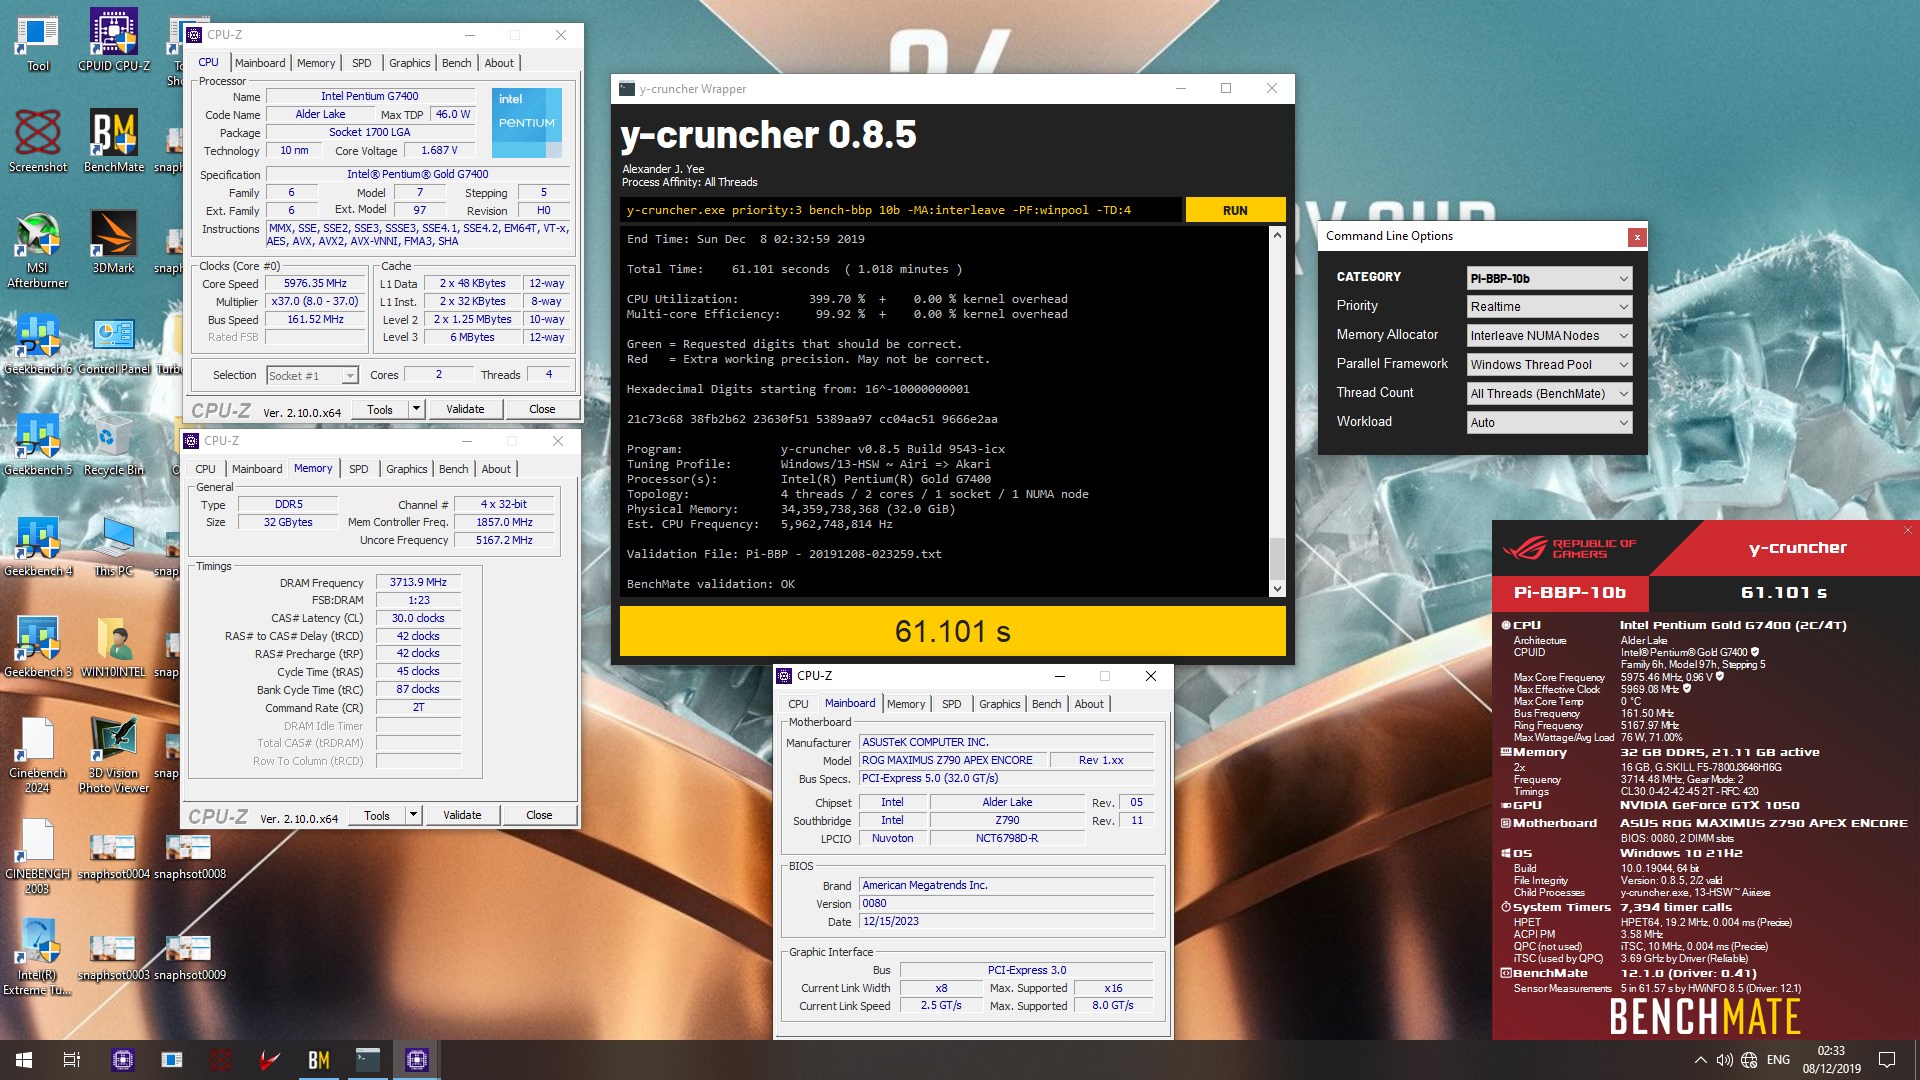Expand Tools arrow in Memory CPU-Z window
This screenshot has width=1920, height=1080.
point(413,815)
